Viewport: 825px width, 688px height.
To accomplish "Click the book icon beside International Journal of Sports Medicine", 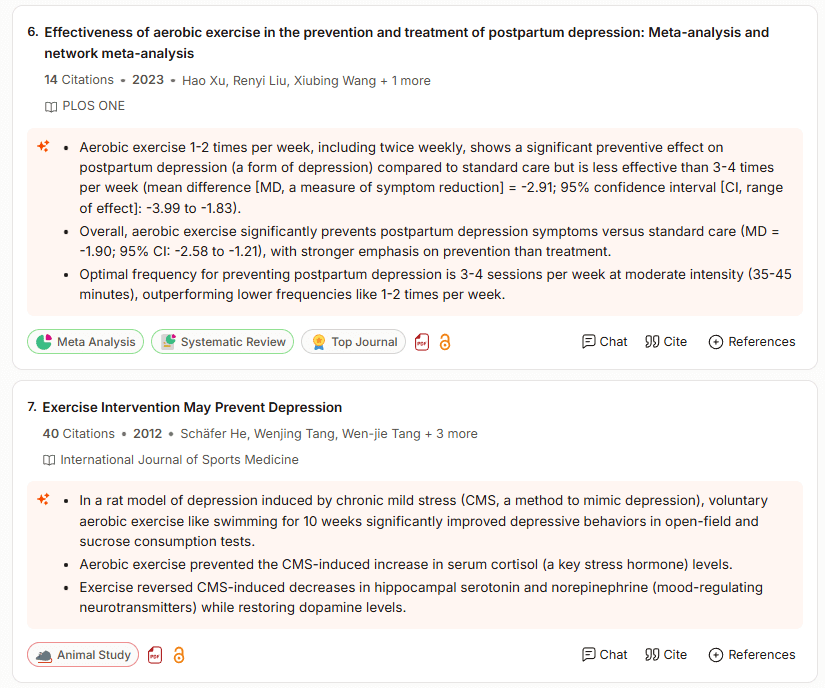I will (49, 460).
